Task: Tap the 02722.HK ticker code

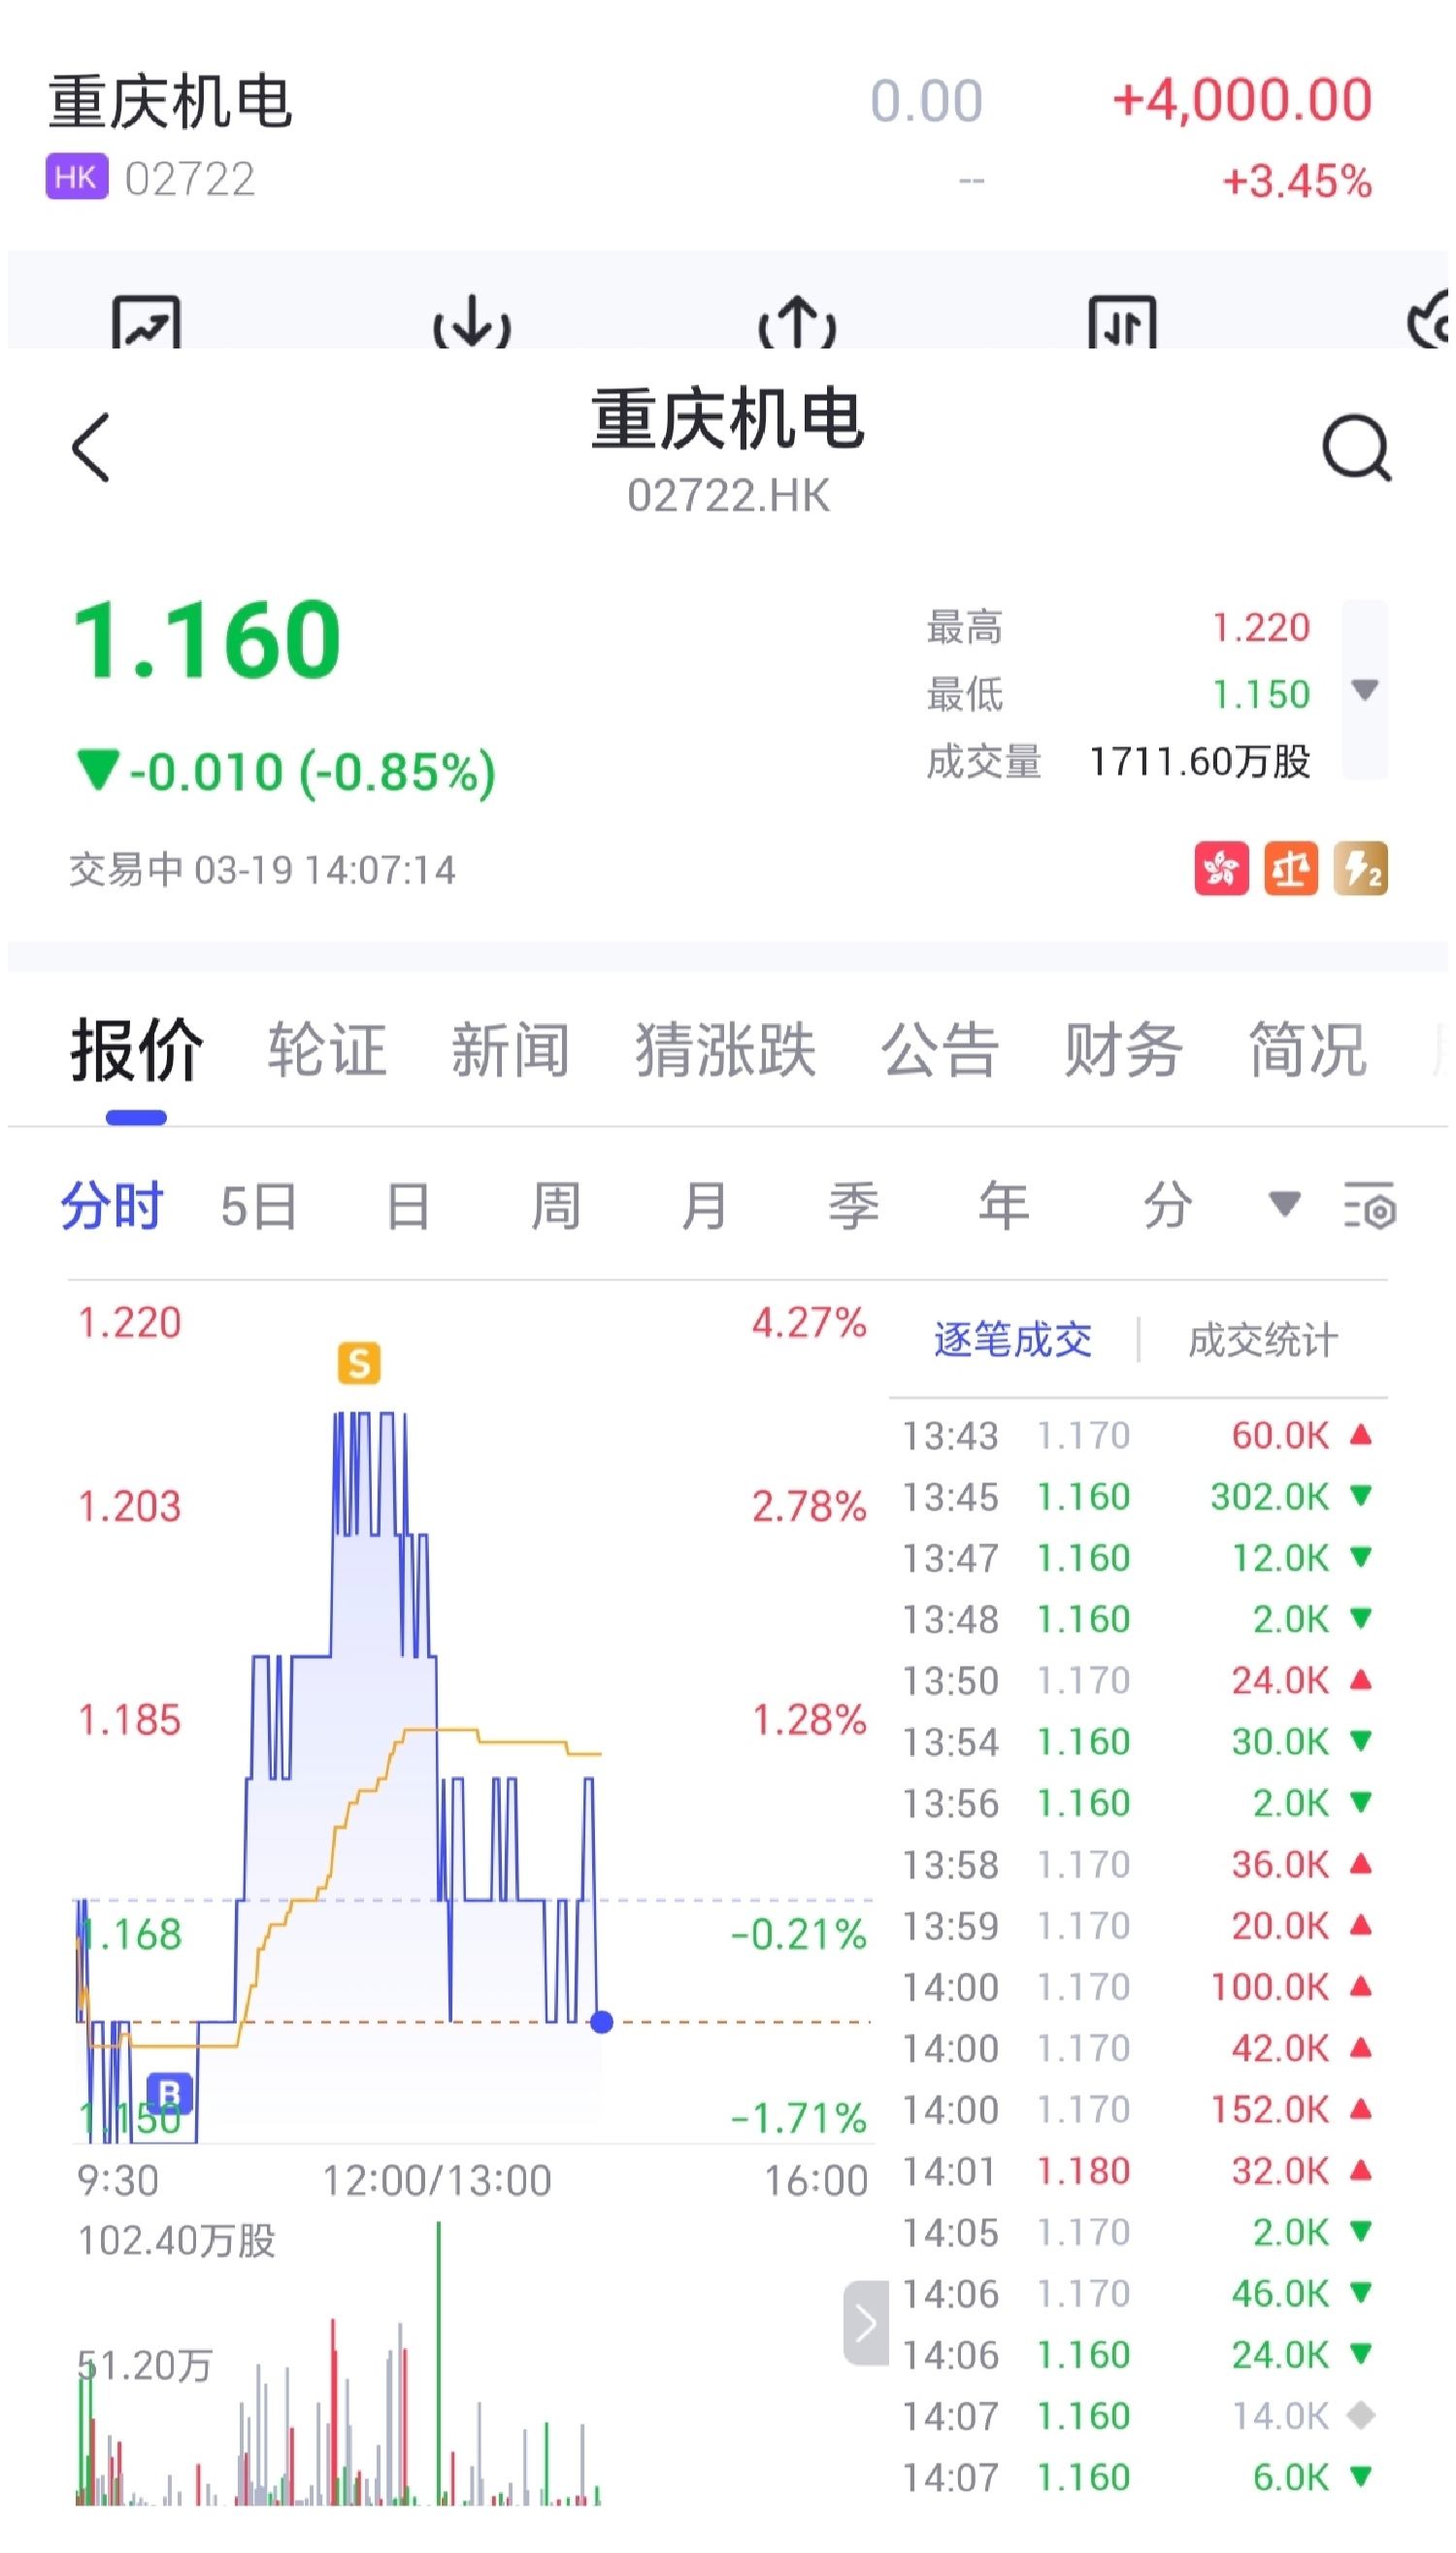Action: tap(727, 495)
